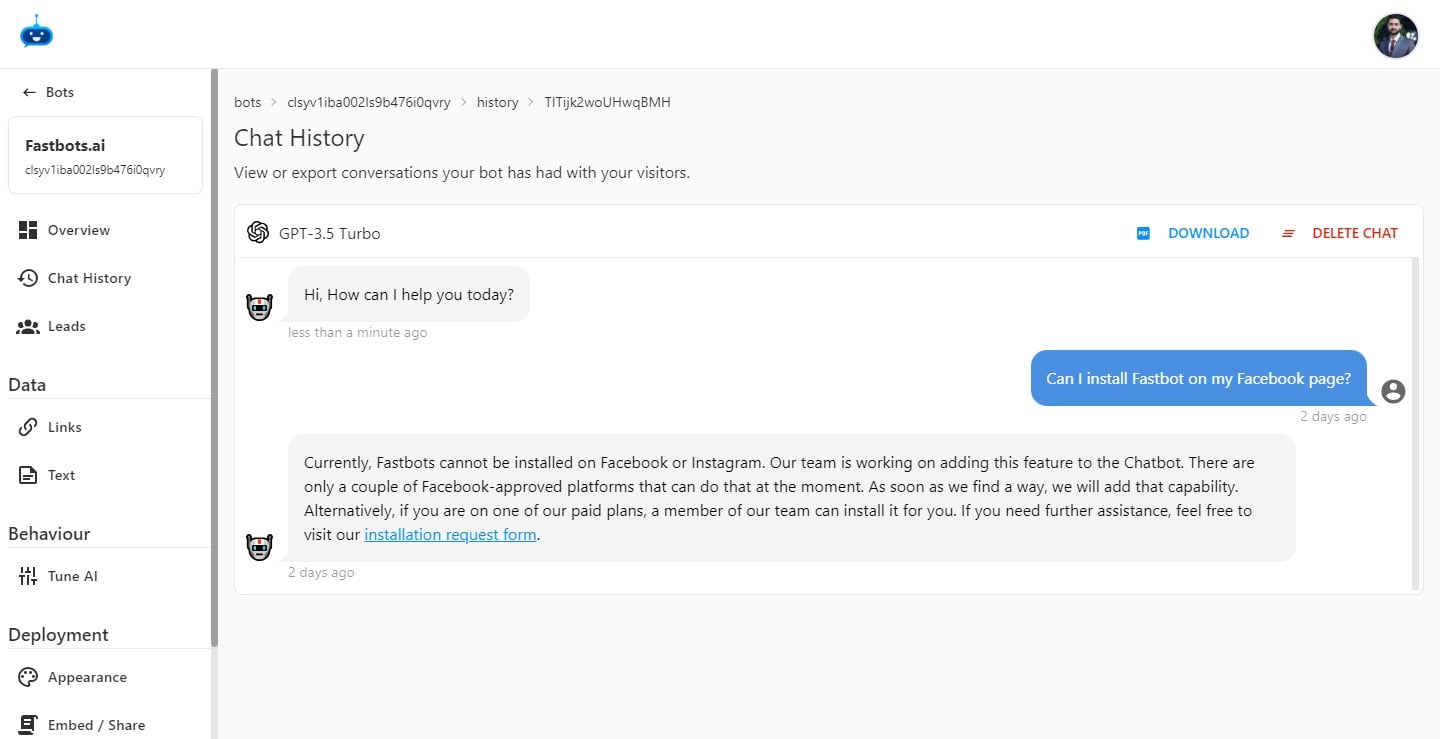Click the Behaviour section heading
1440x739 pixels.
(x=49, y=534)
